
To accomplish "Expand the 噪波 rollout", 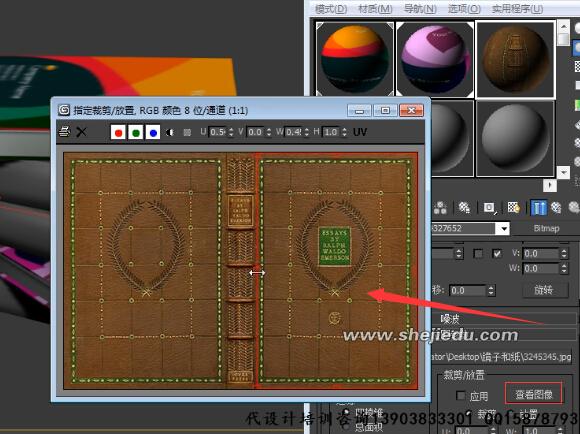I will [503, 319].
